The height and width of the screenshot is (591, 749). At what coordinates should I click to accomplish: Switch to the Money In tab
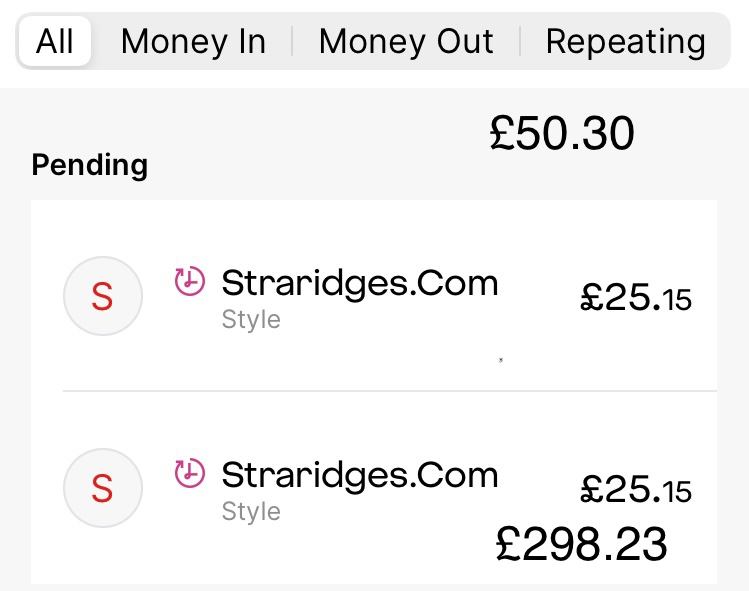click(193, 42)
